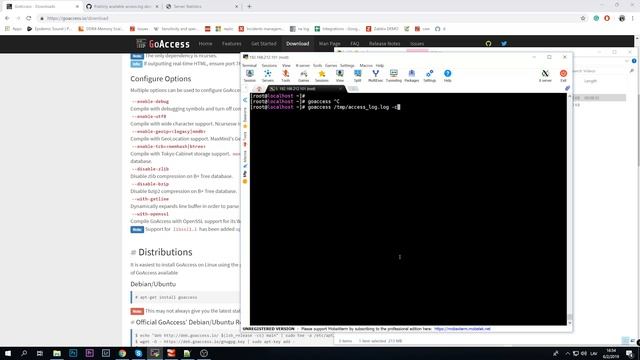The image size is (640, 360).
Task: Switch to the GitHub access log browser tab
Action: (122, 7)
